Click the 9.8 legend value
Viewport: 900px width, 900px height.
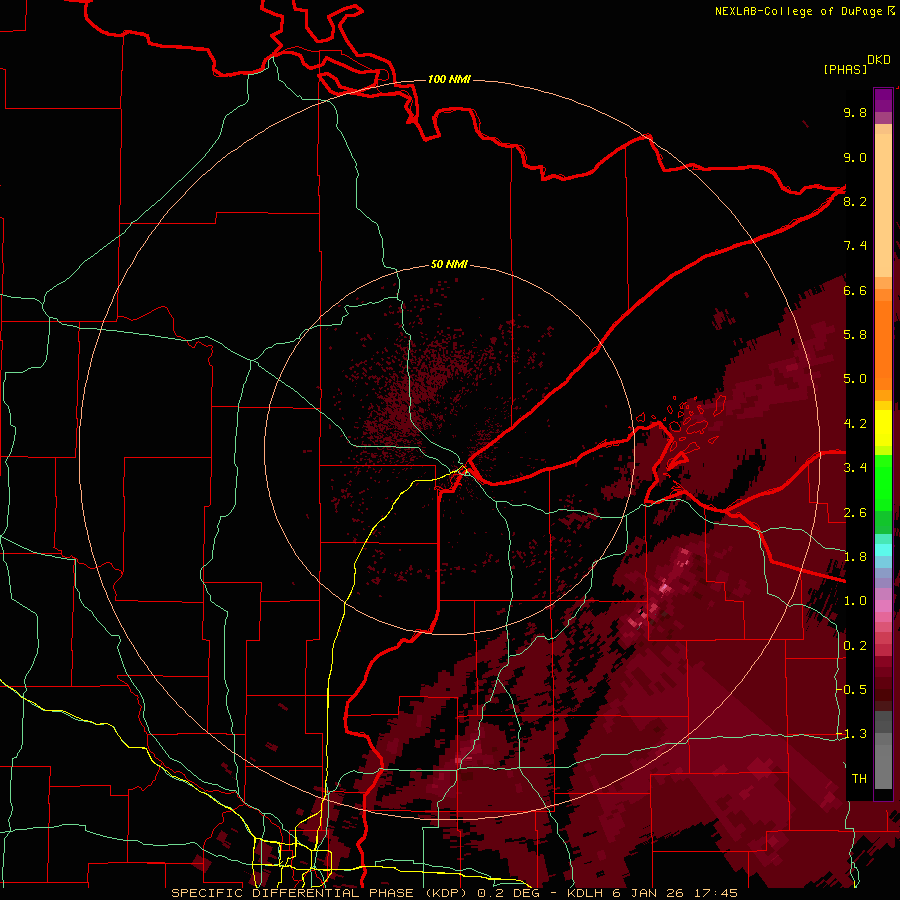[855, 112]
